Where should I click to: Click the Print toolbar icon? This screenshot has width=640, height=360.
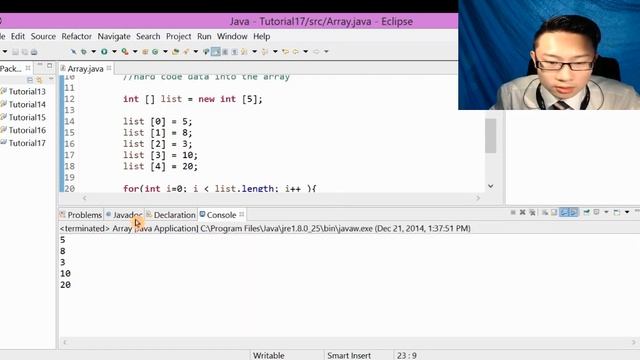[x=34, y=52]
